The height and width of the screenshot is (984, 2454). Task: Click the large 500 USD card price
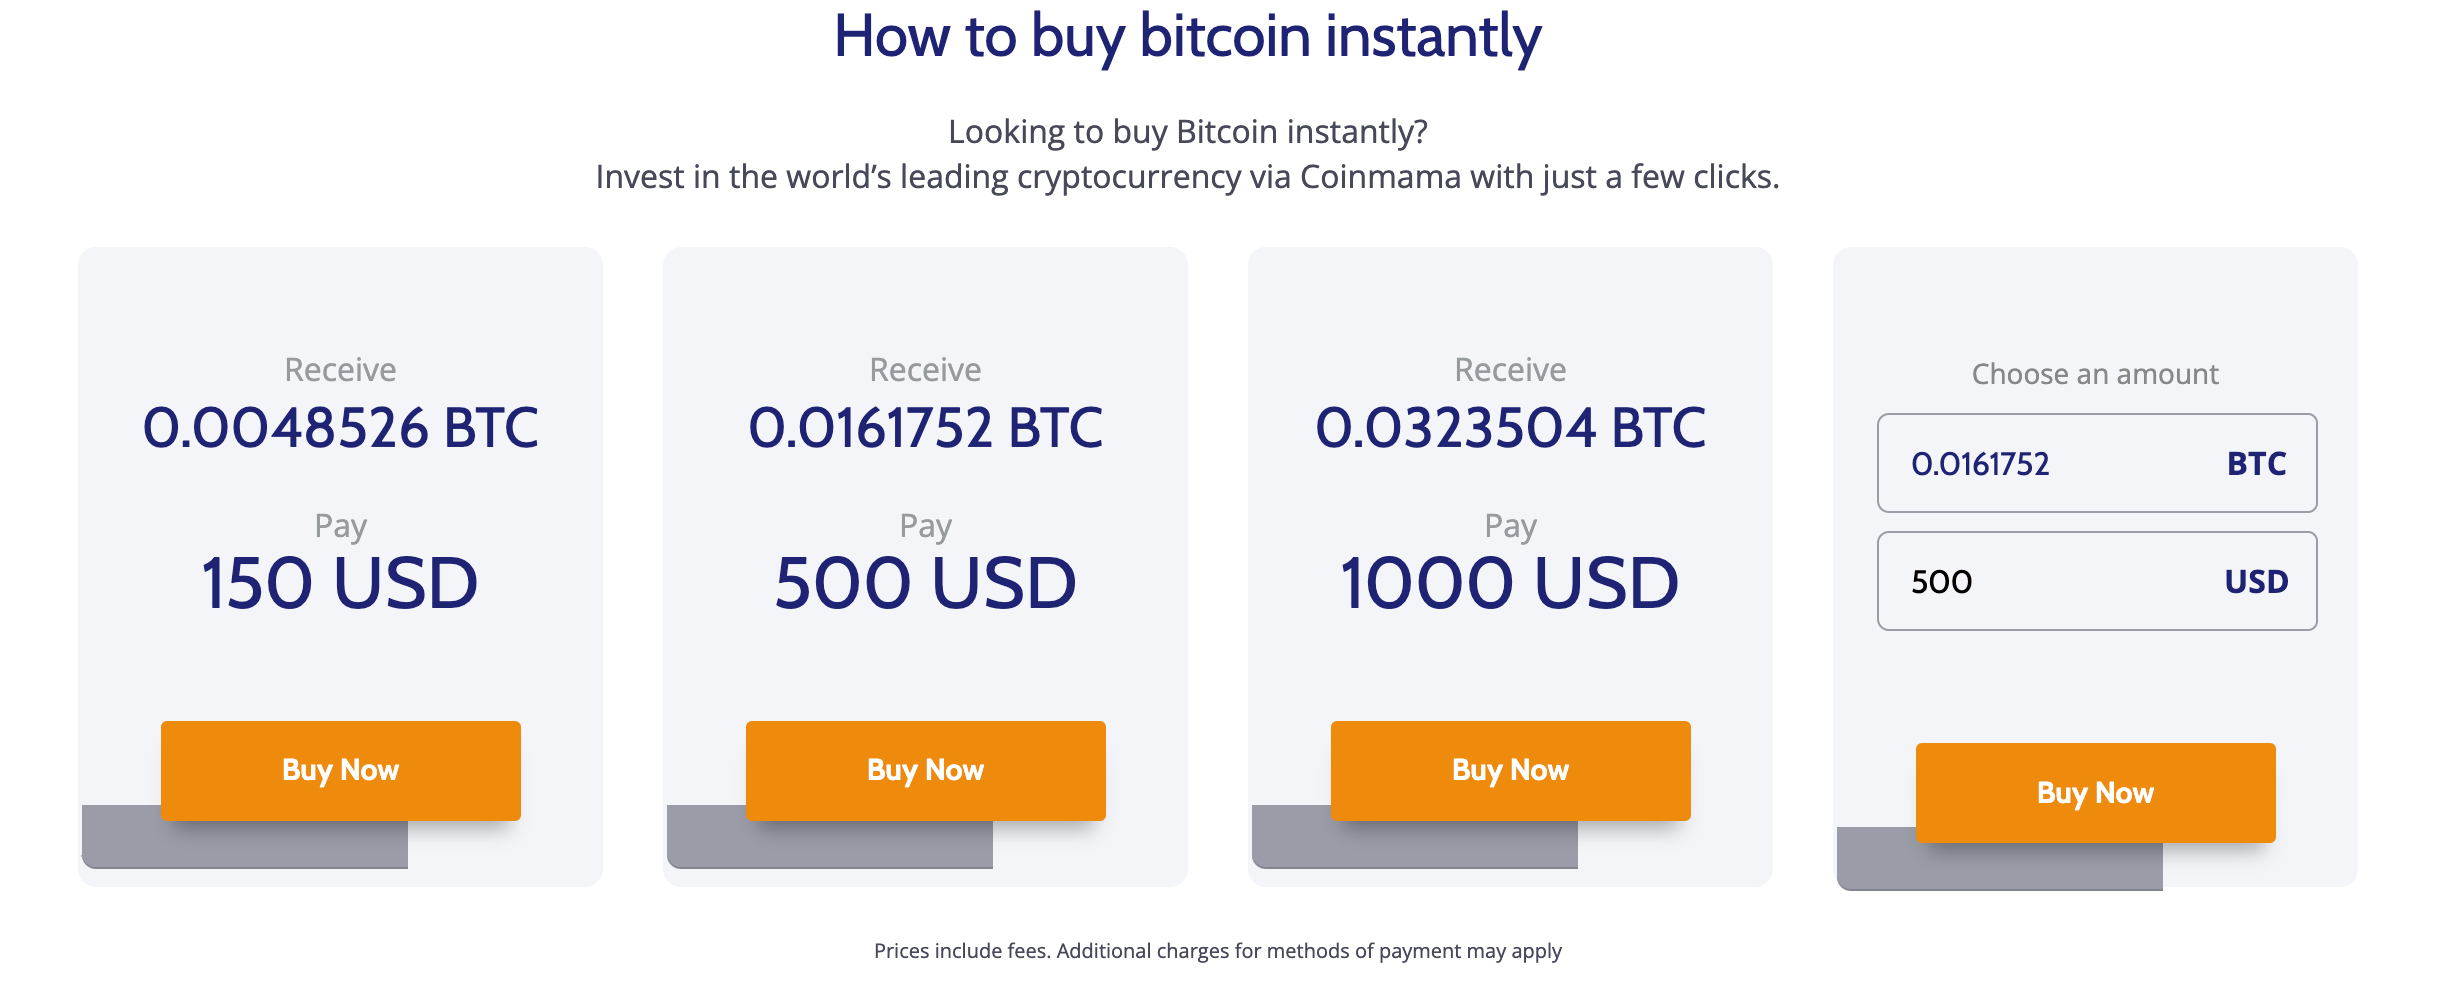tap(925, 583)
